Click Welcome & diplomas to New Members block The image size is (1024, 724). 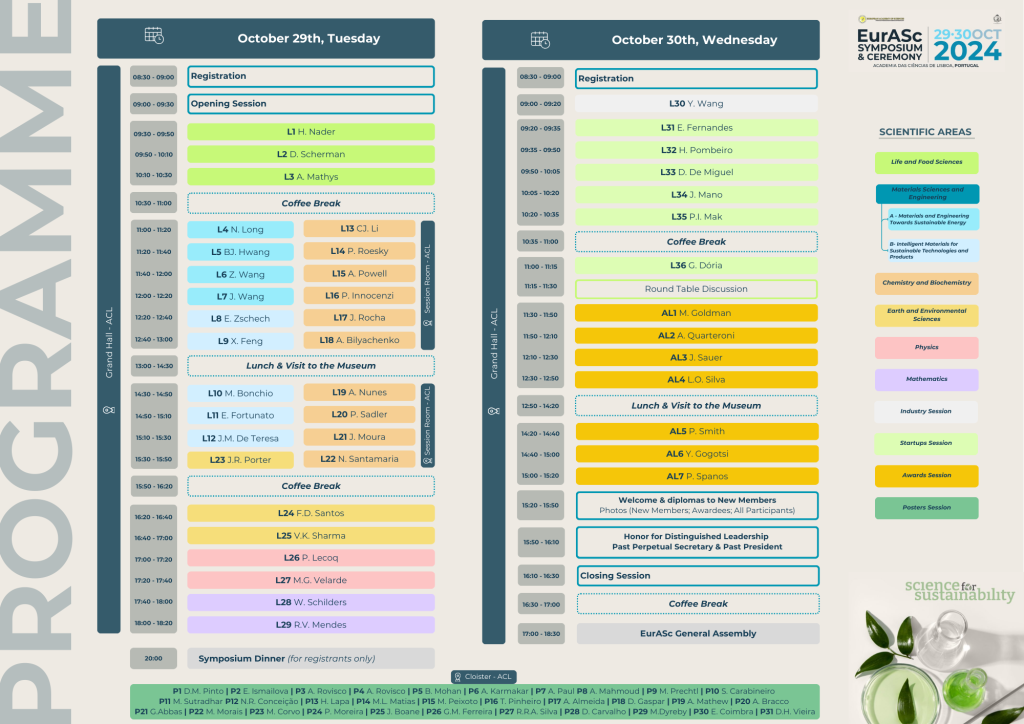point(697,505)
